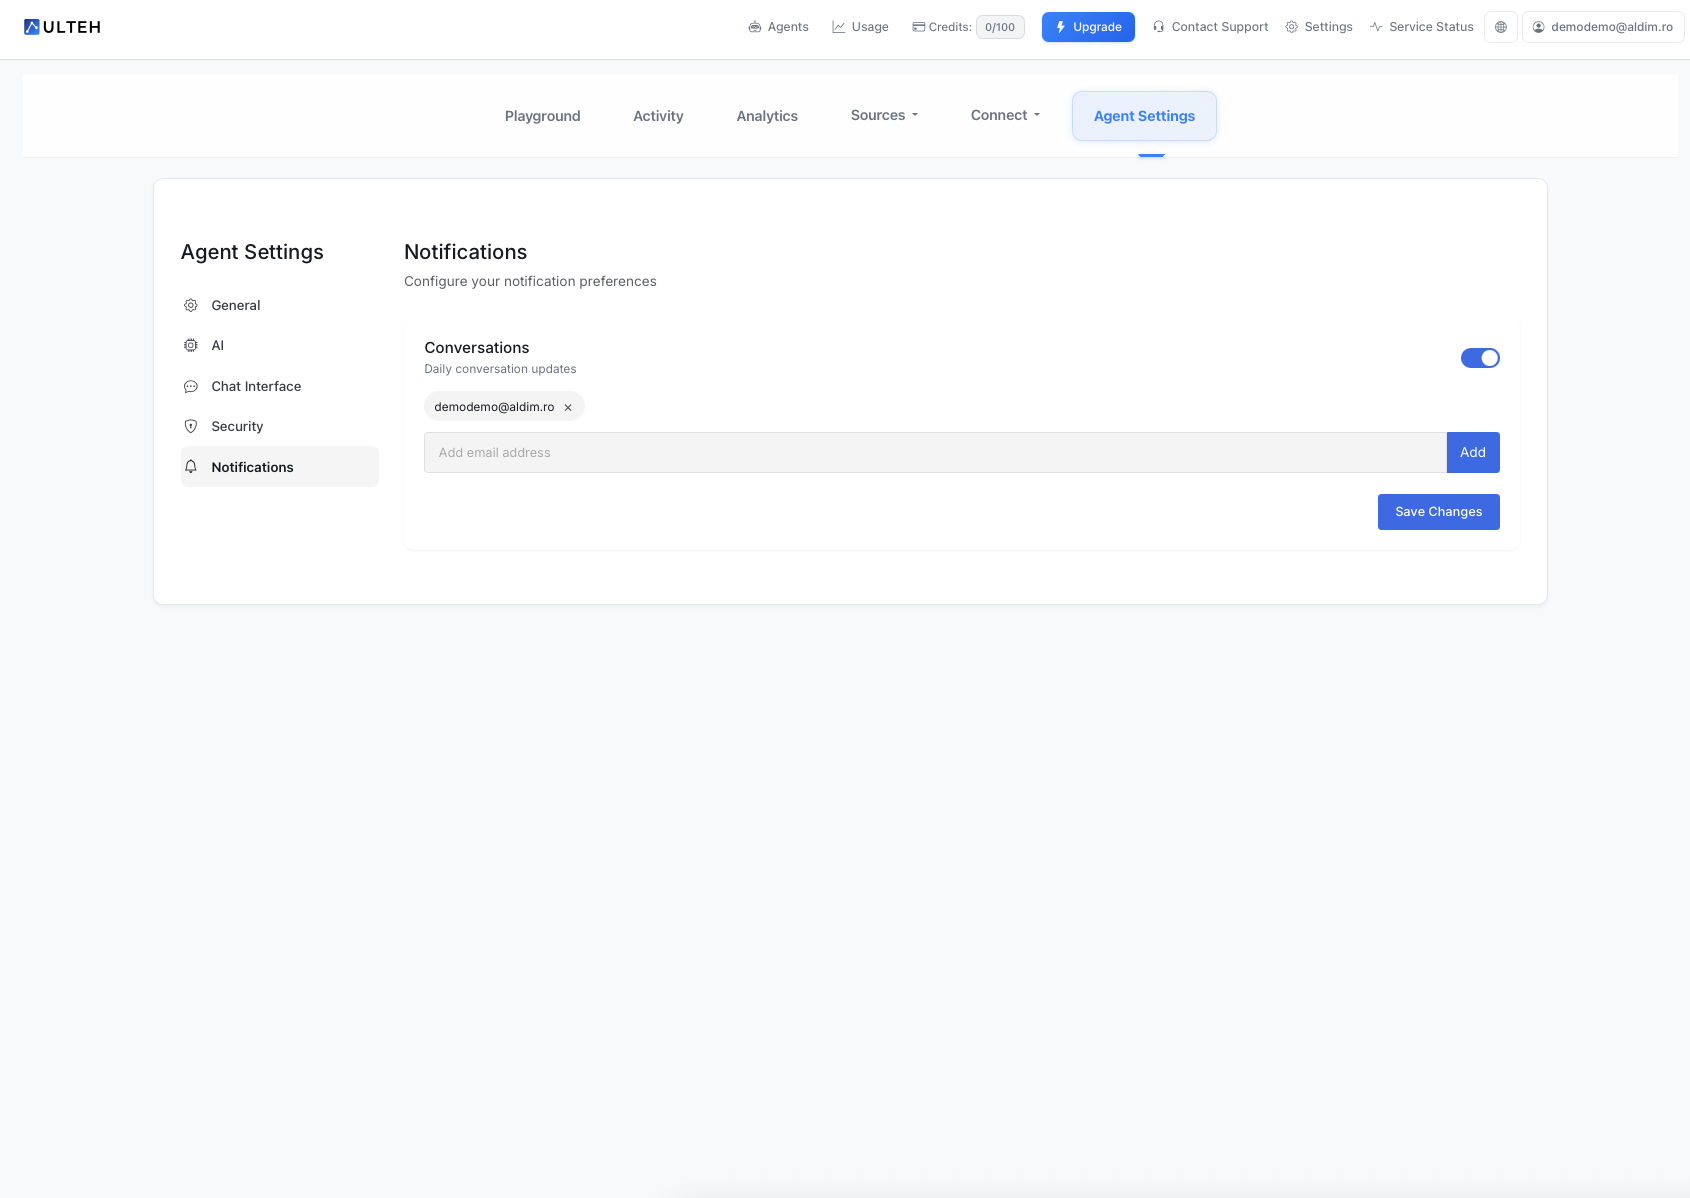Expand the Connect dropdown
The width and height of the screenshot is (1690, 1198).
[1005, 116]
